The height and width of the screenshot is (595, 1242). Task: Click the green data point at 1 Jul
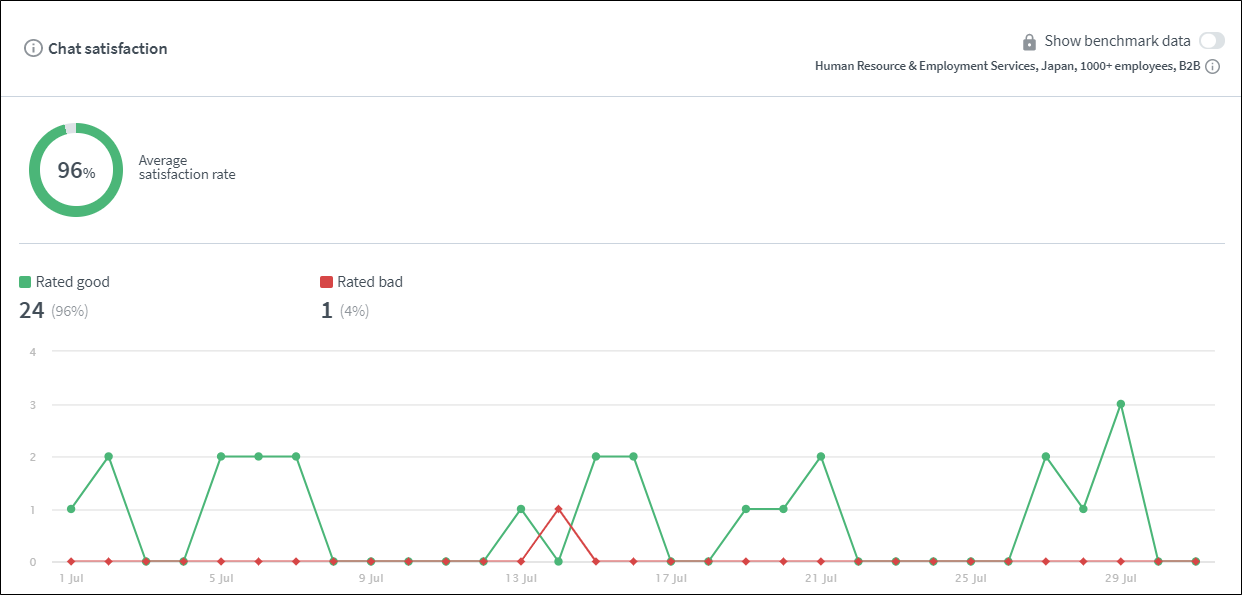(x=71, y=509)
